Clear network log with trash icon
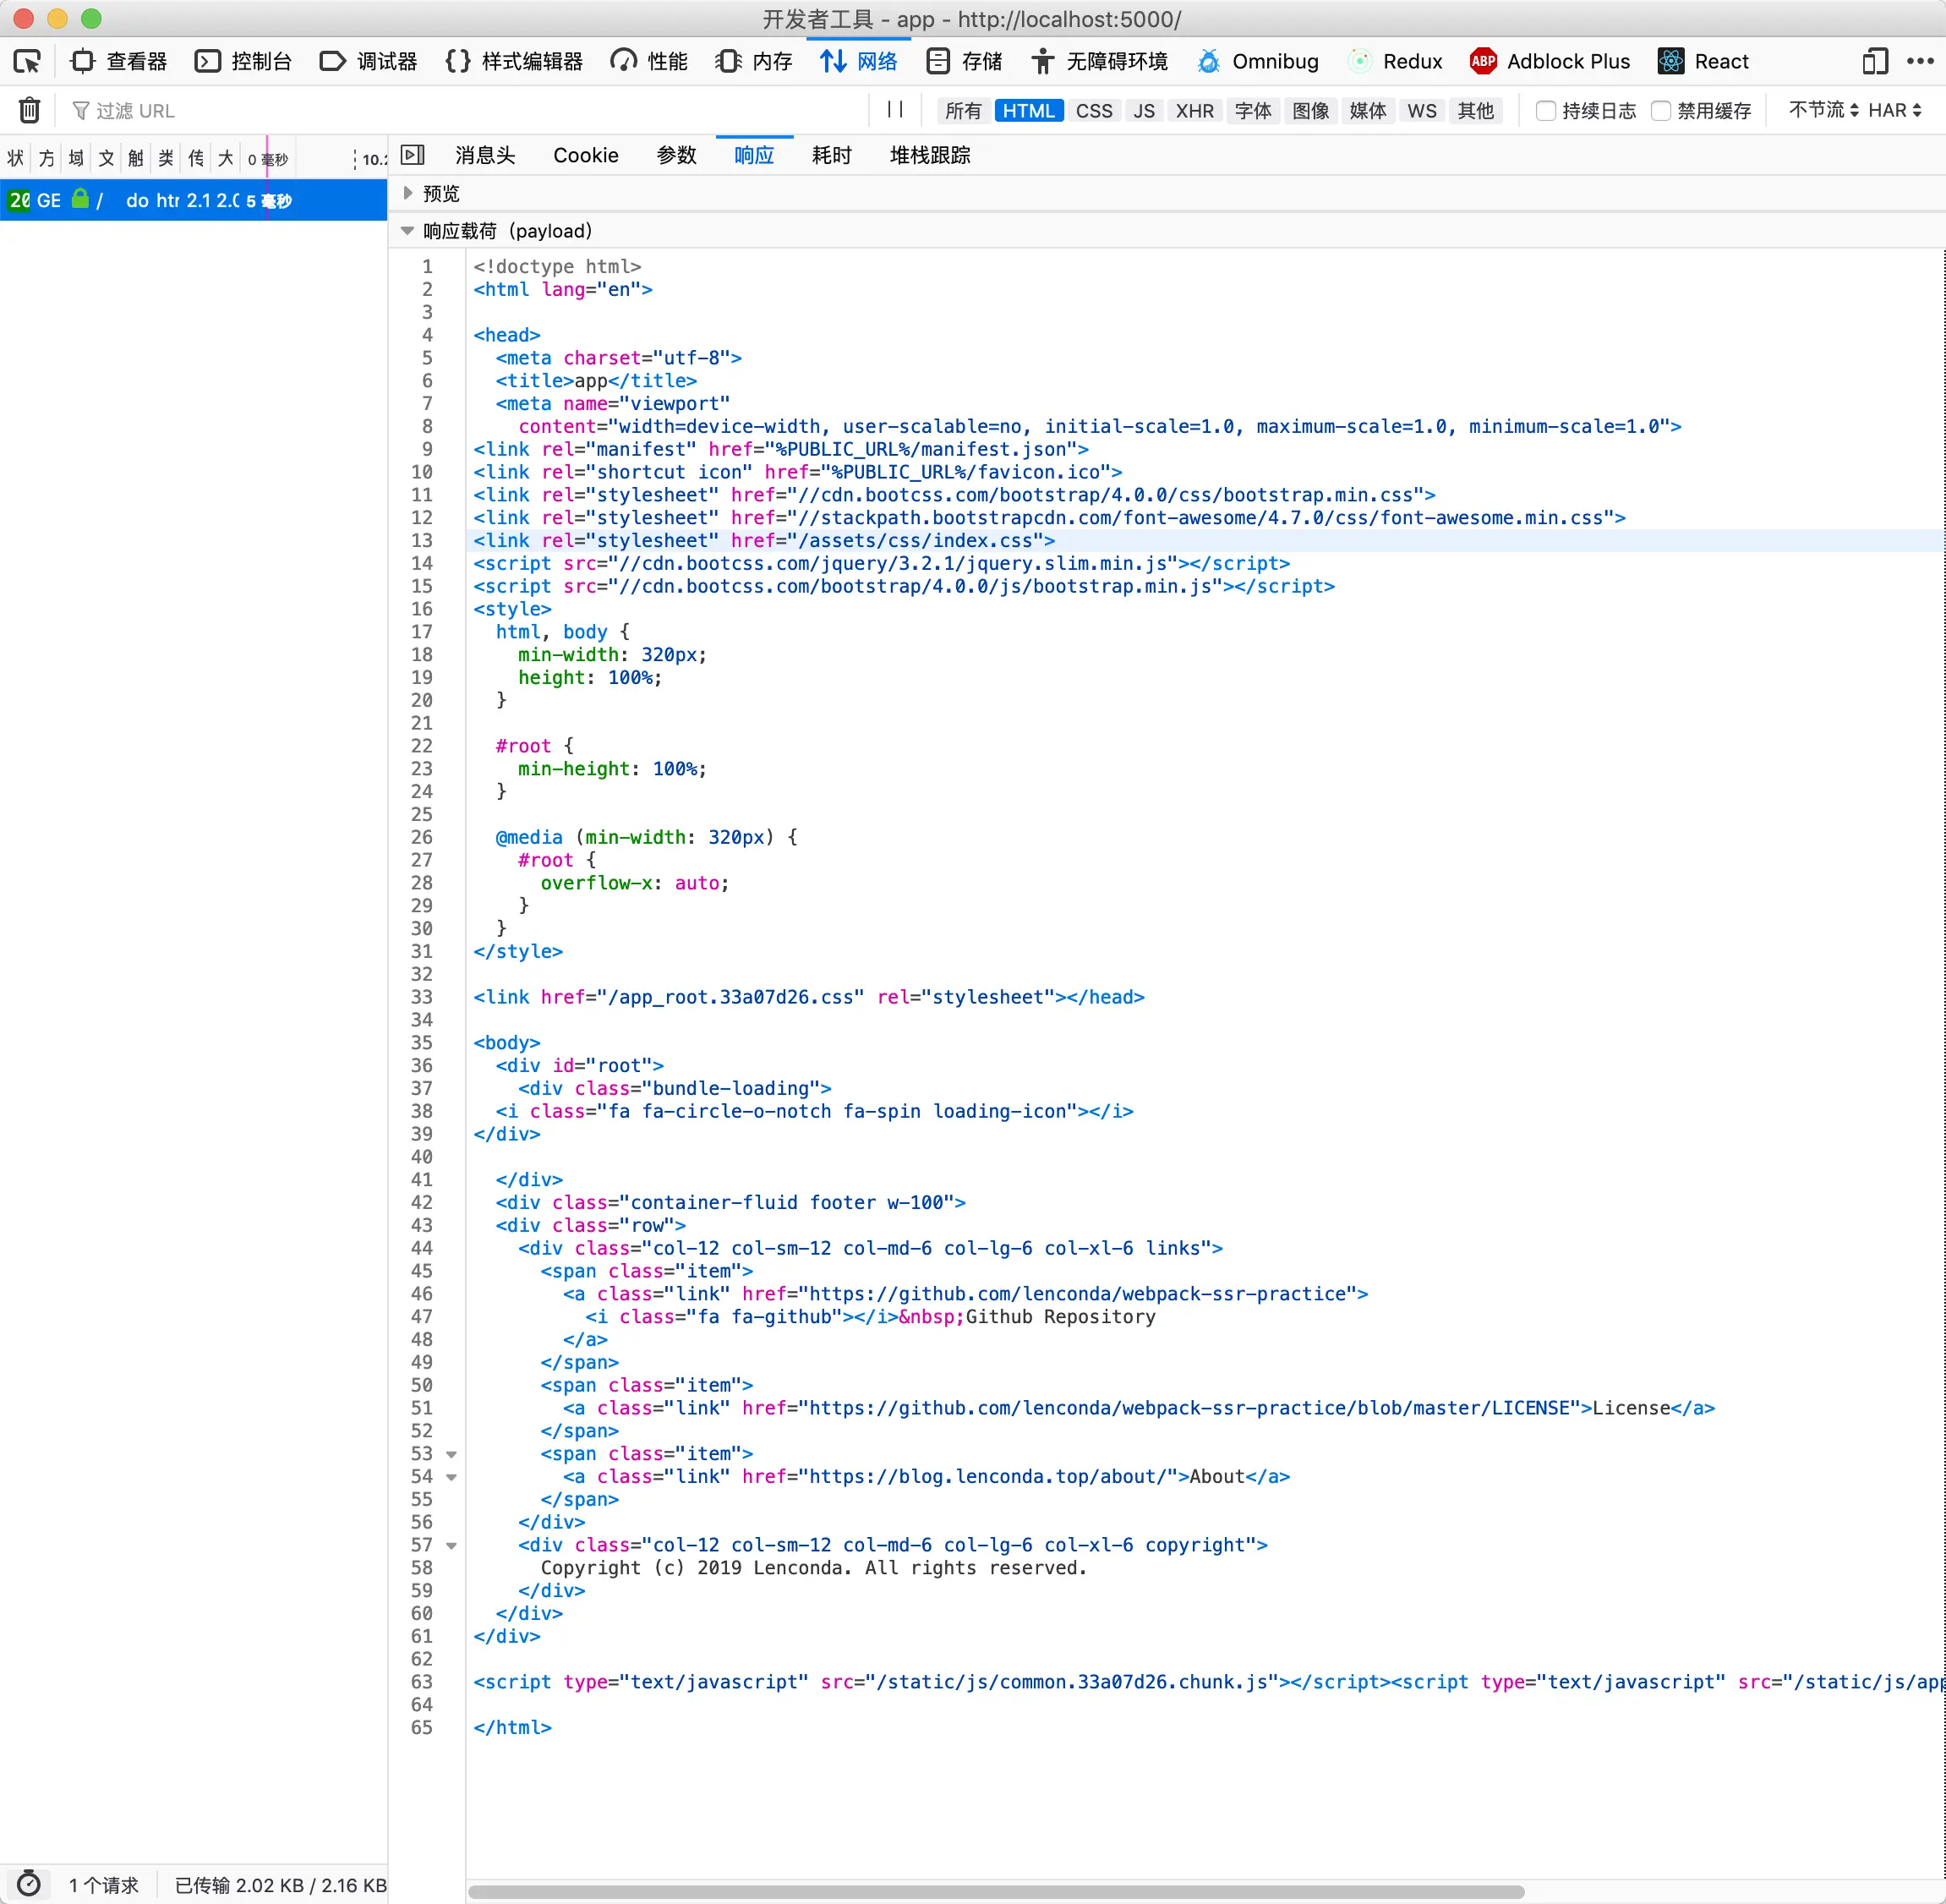This screenshot has width=1946, height=1904. 30,110
